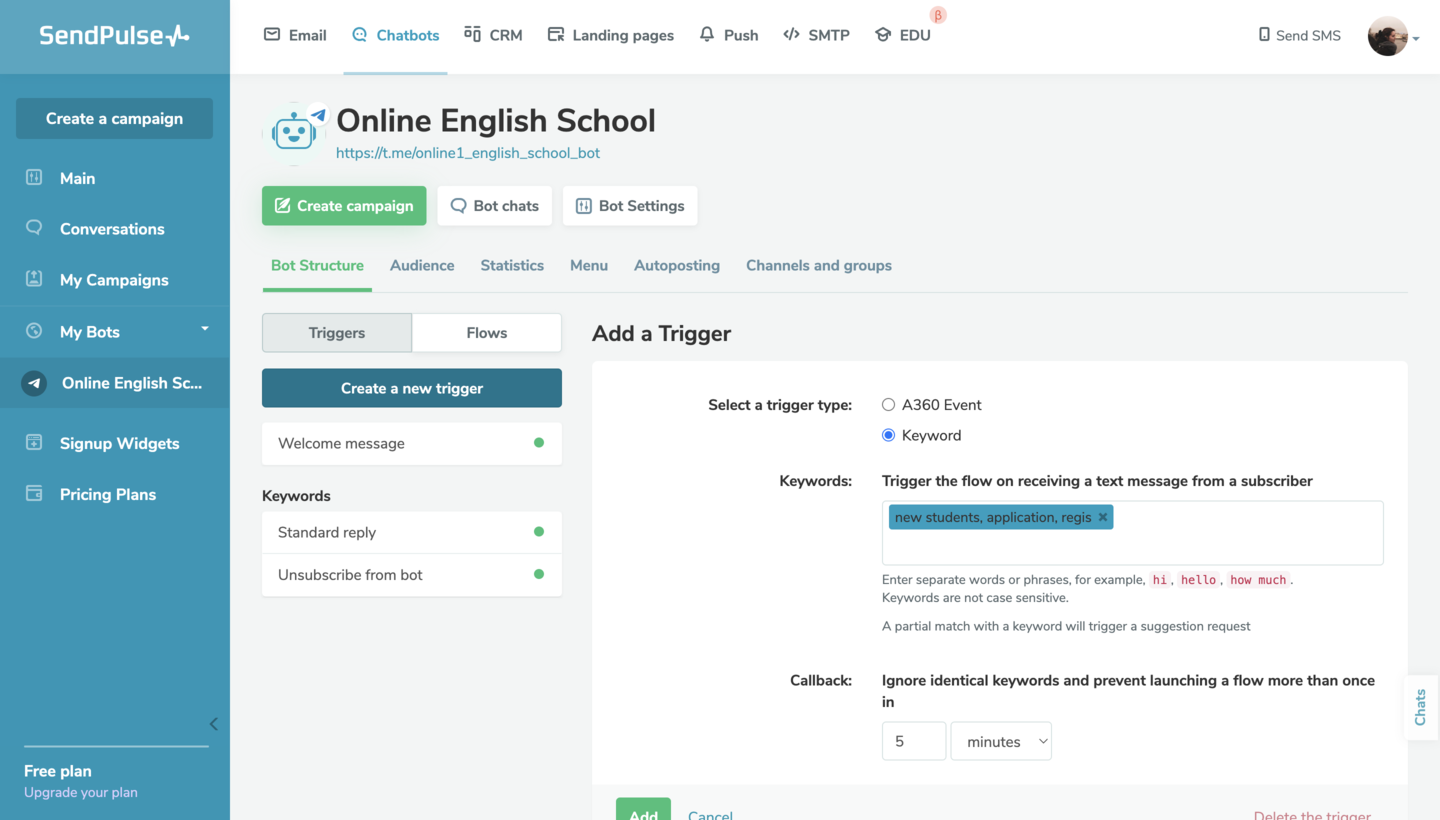The image size is (1440, 820).
Task: Click the My Campaigns upload icon
Action: [34, 279]
